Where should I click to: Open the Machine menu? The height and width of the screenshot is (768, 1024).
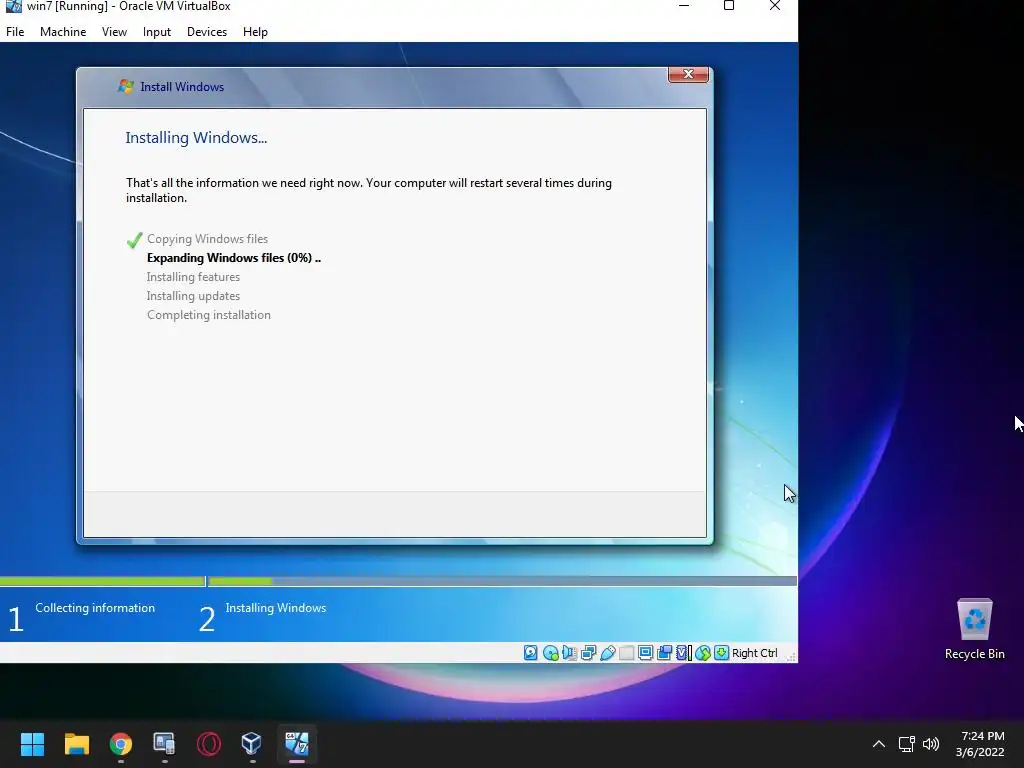click(63, 31)
